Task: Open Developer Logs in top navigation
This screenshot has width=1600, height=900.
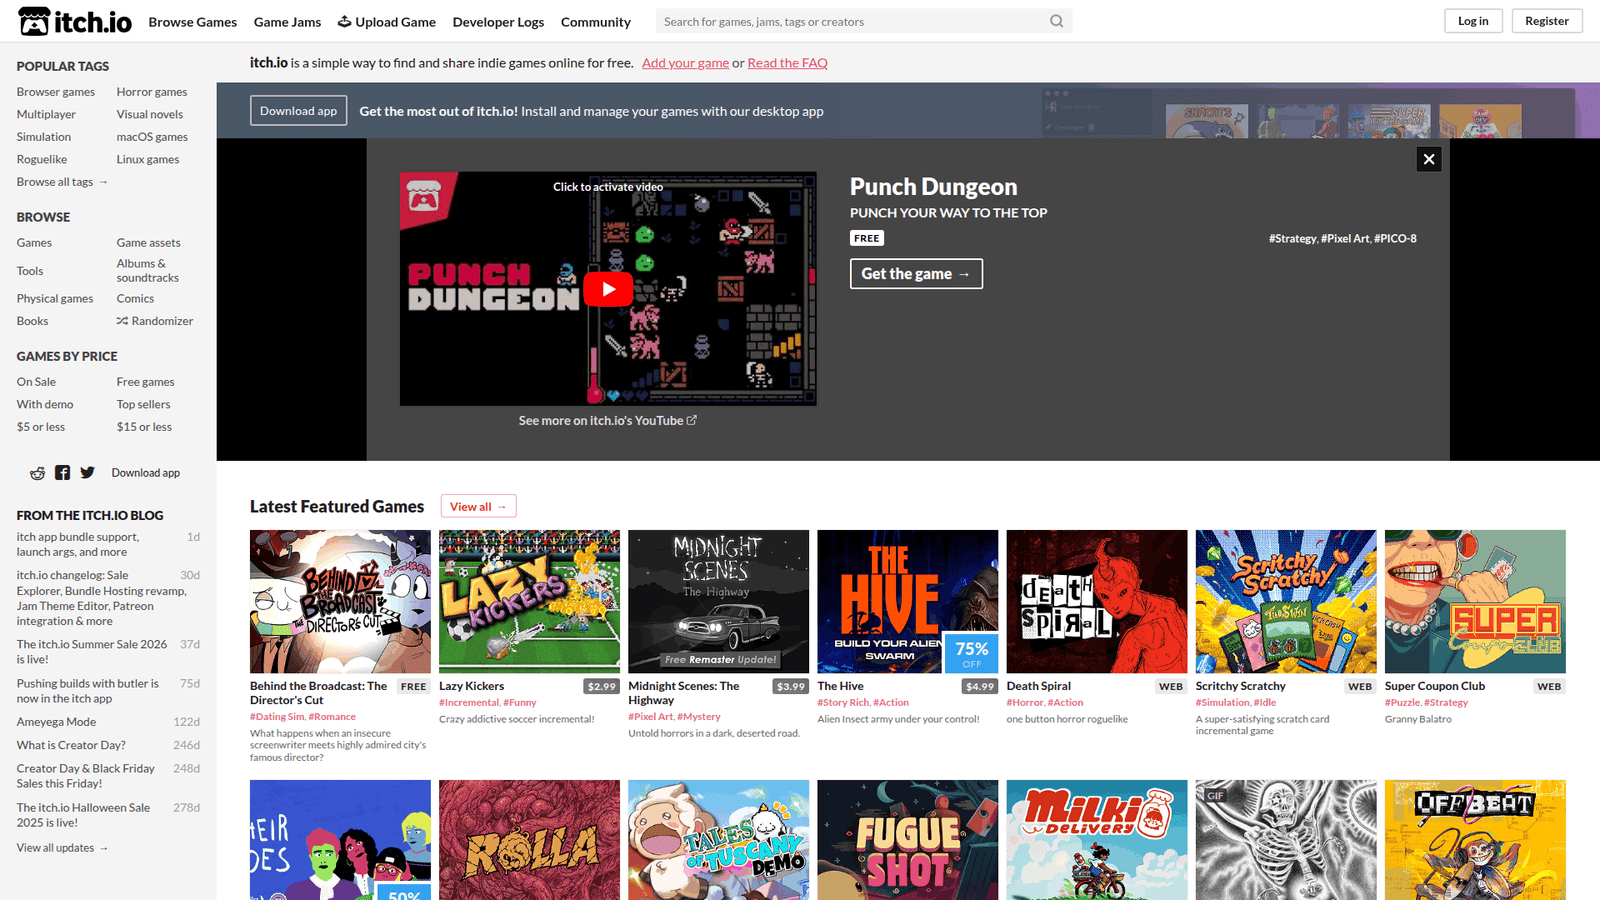Action: click(498, 22)
